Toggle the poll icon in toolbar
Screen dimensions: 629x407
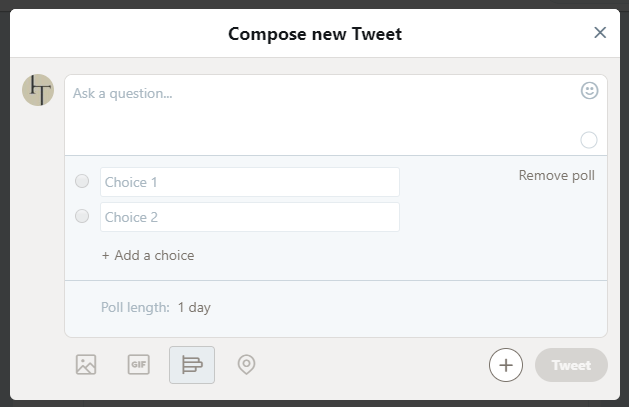pos(192,365)
